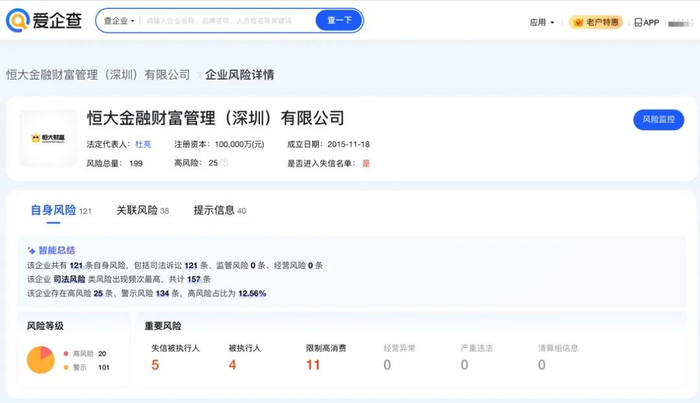Click 经营异常 count 0
The width and height of the screenshot is (700, 403).
pyautogui.click(x=387, y=365)
